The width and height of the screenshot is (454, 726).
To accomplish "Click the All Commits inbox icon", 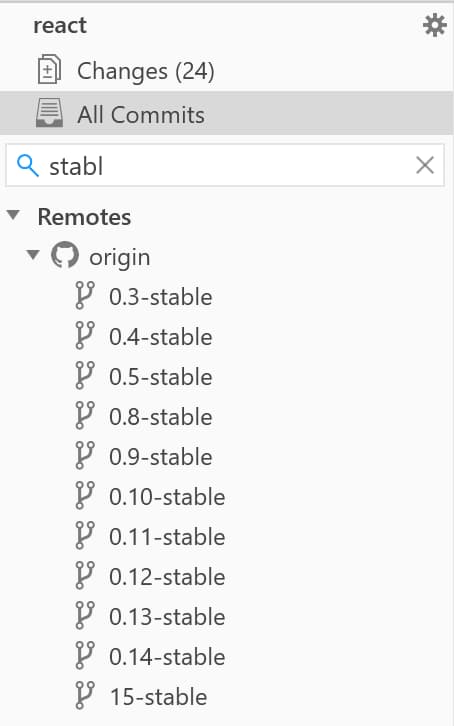I will [x=49, y=113].
